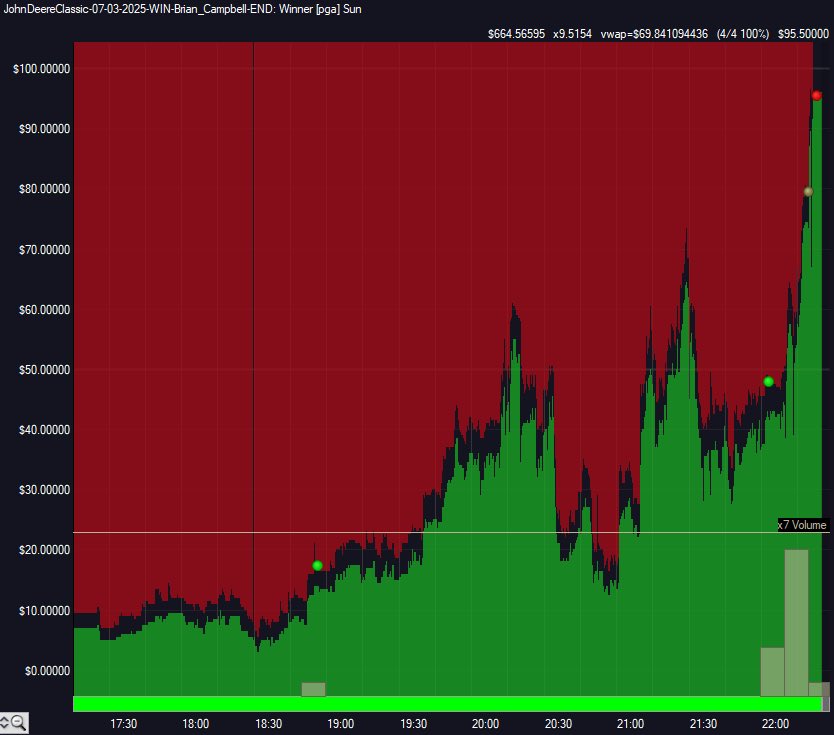Click the '(4/4 100%)' indicator
Screen dimensions: 834x735
743,34
